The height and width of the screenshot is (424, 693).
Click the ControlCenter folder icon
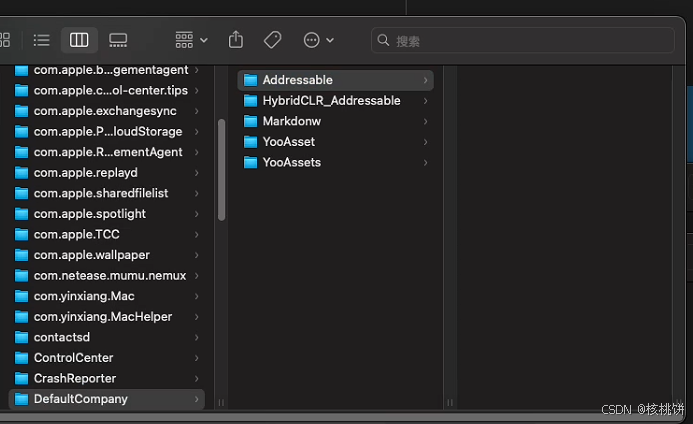coord(22,358)
